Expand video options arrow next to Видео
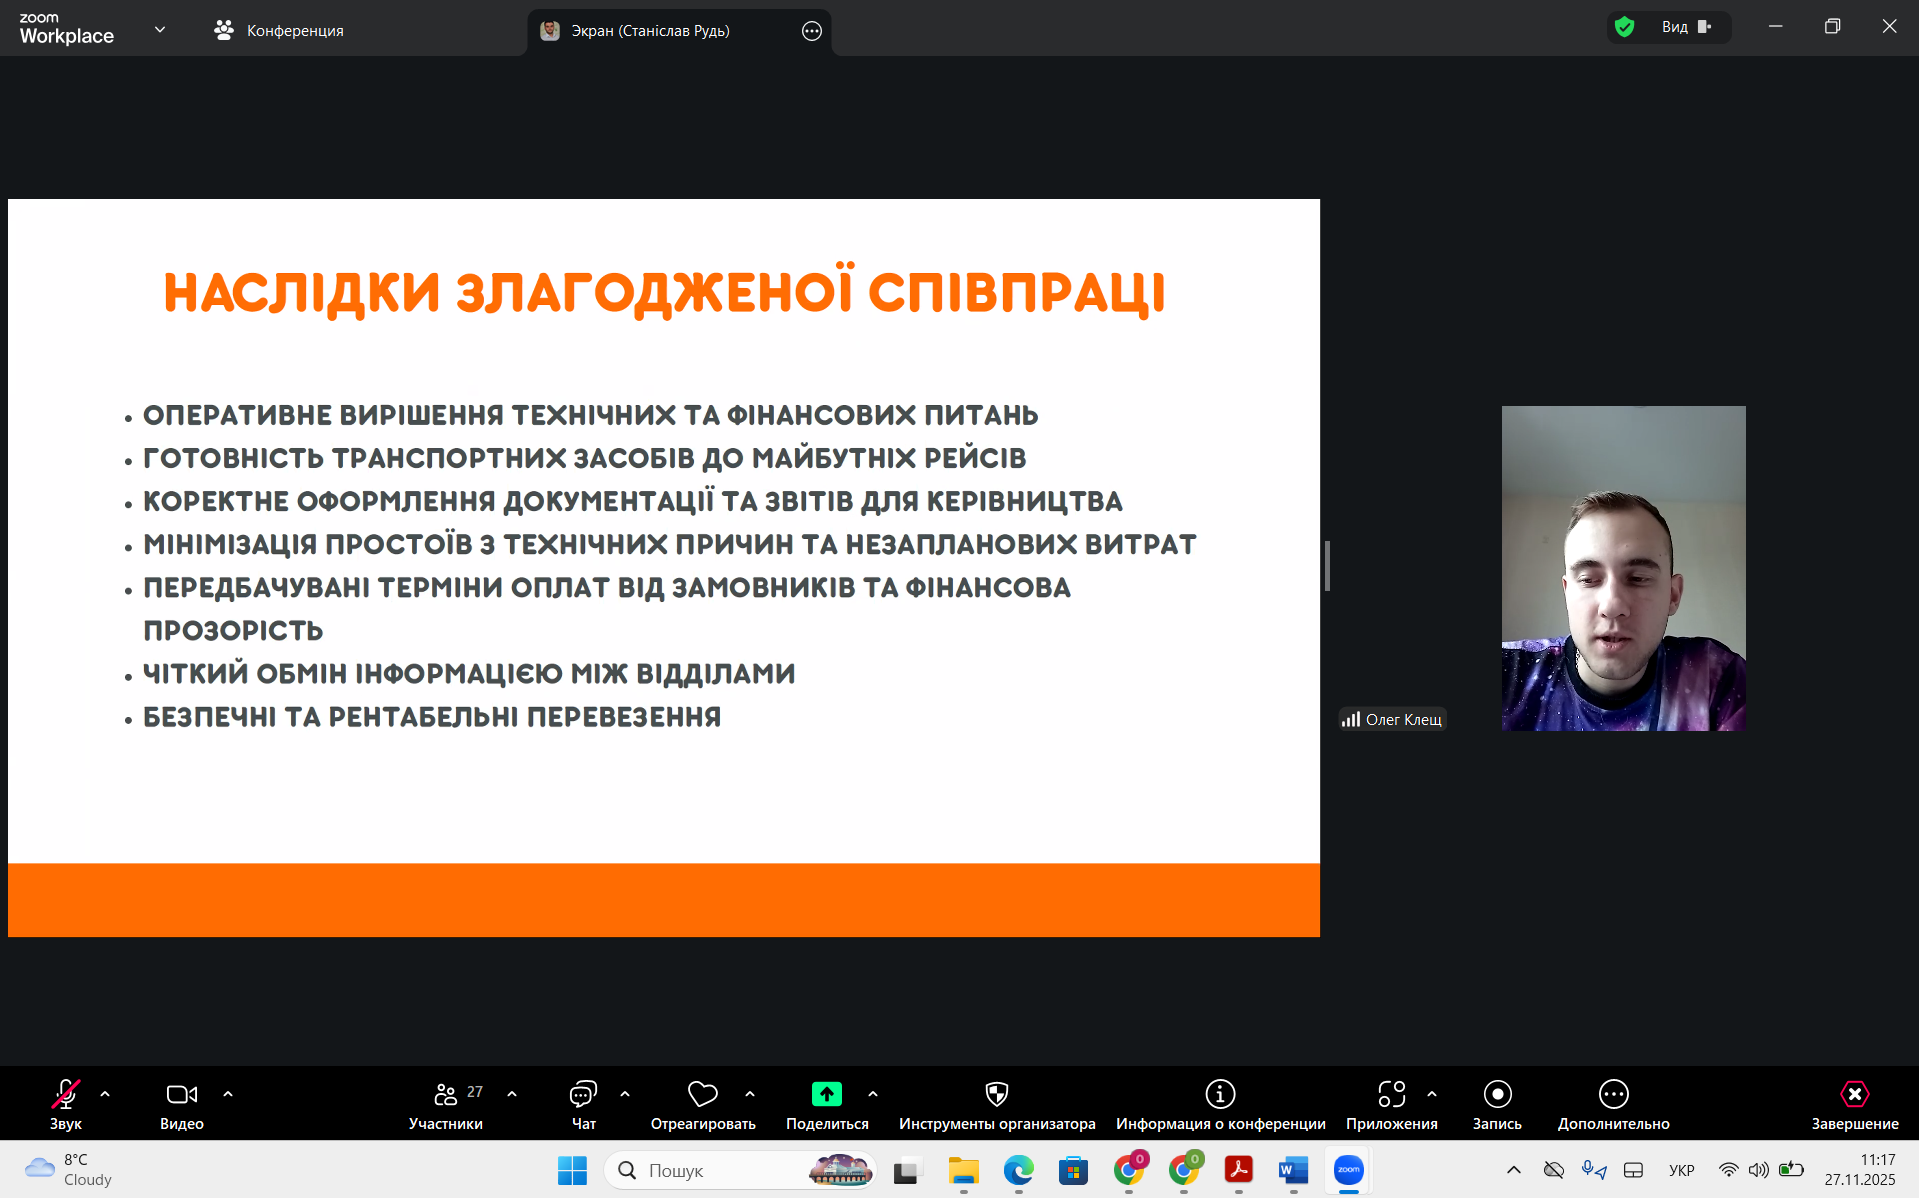 point(228,1094)
